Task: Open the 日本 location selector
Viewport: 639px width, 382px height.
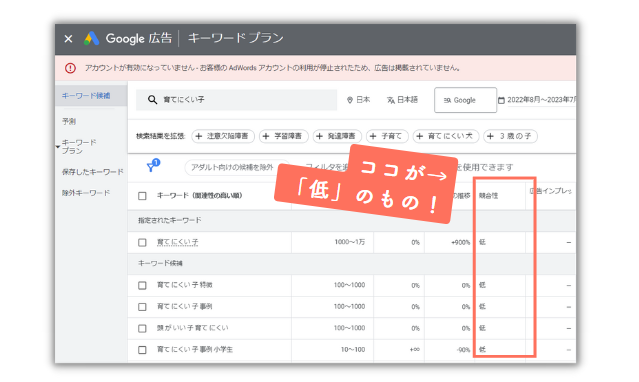Action: pos(359,100)
